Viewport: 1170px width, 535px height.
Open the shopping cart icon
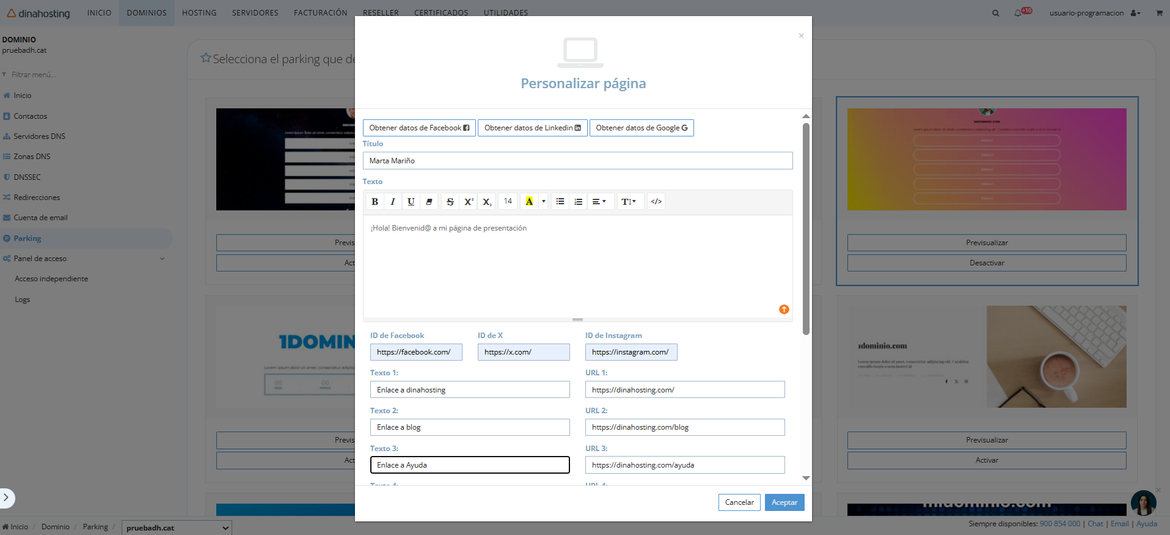click(x=1159, y=13)
